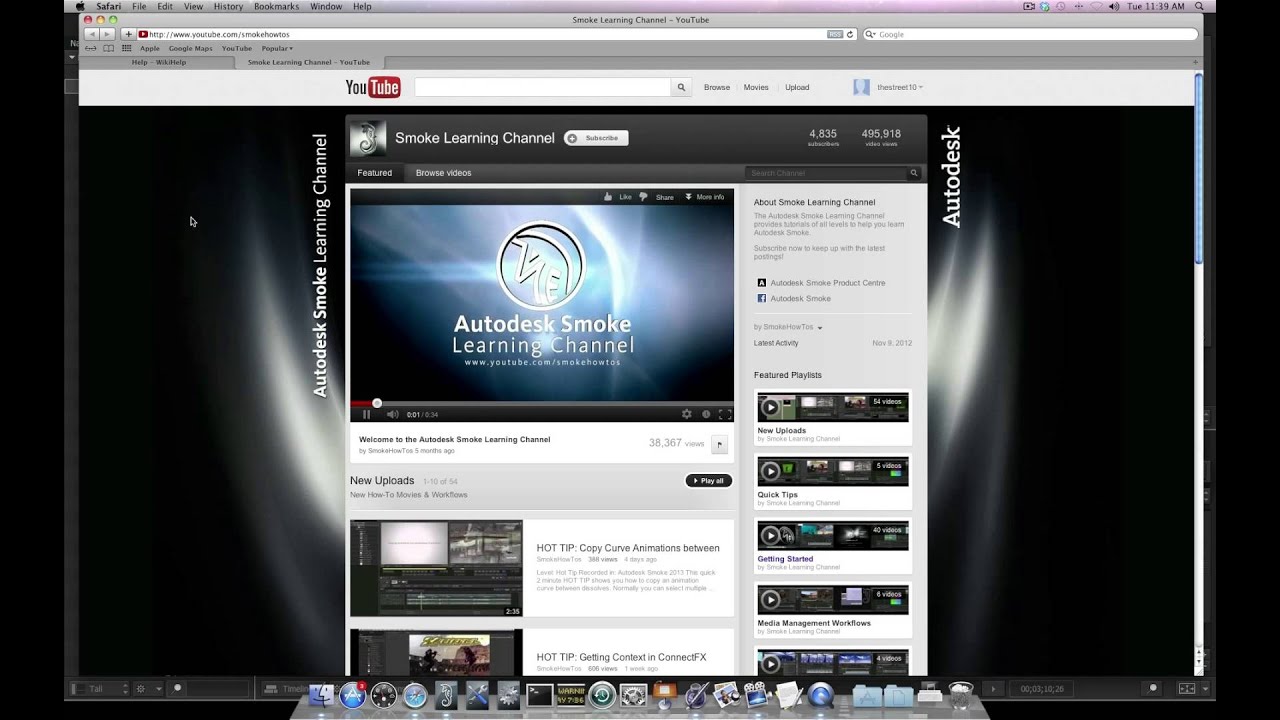Click the Safari address bar
The height and width of the screenshot is (720, 1280).
coord(490,34)
